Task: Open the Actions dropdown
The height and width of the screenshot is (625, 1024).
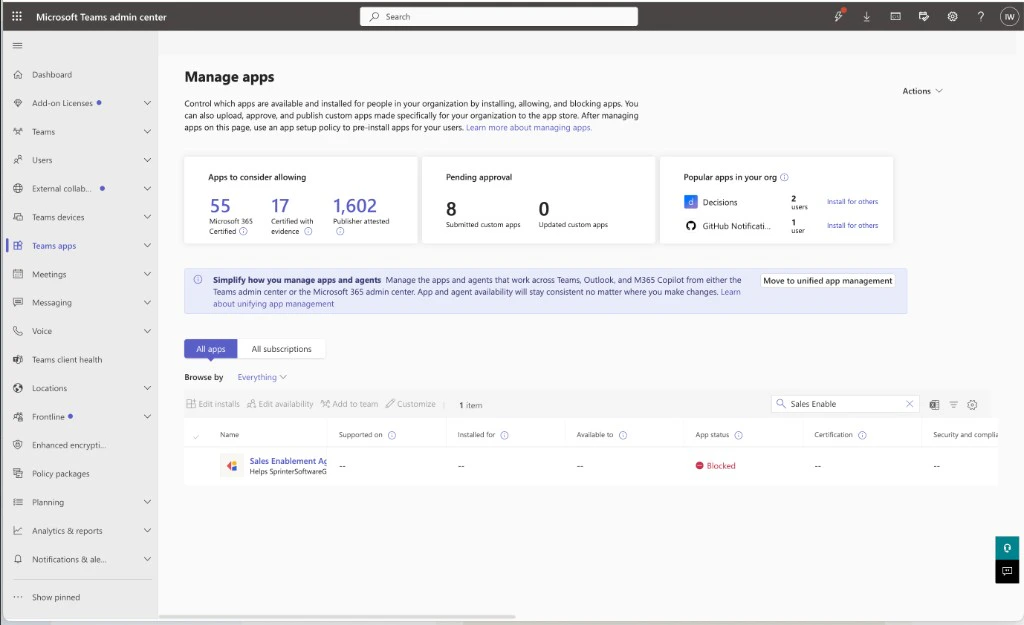Action: [x=922, y=91]
